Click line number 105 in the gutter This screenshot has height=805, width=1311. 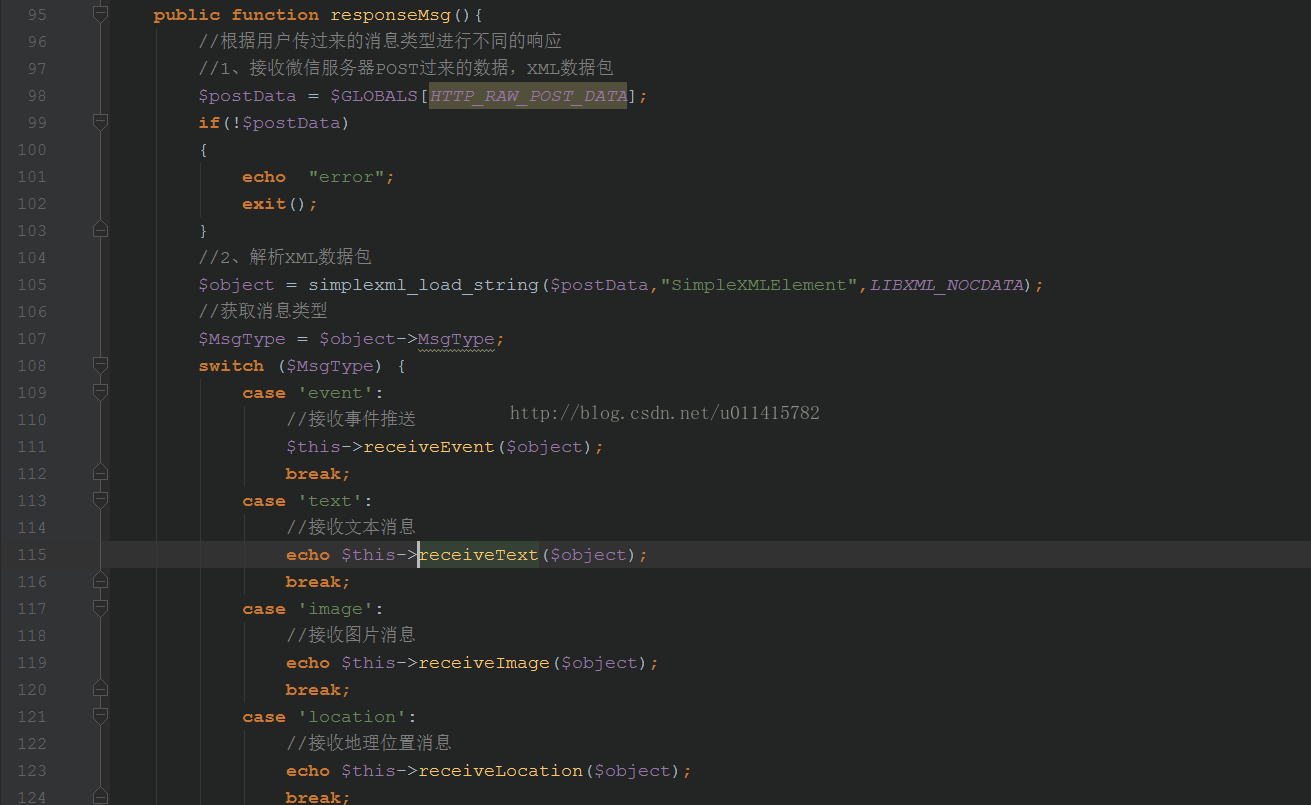pos(32,285)
